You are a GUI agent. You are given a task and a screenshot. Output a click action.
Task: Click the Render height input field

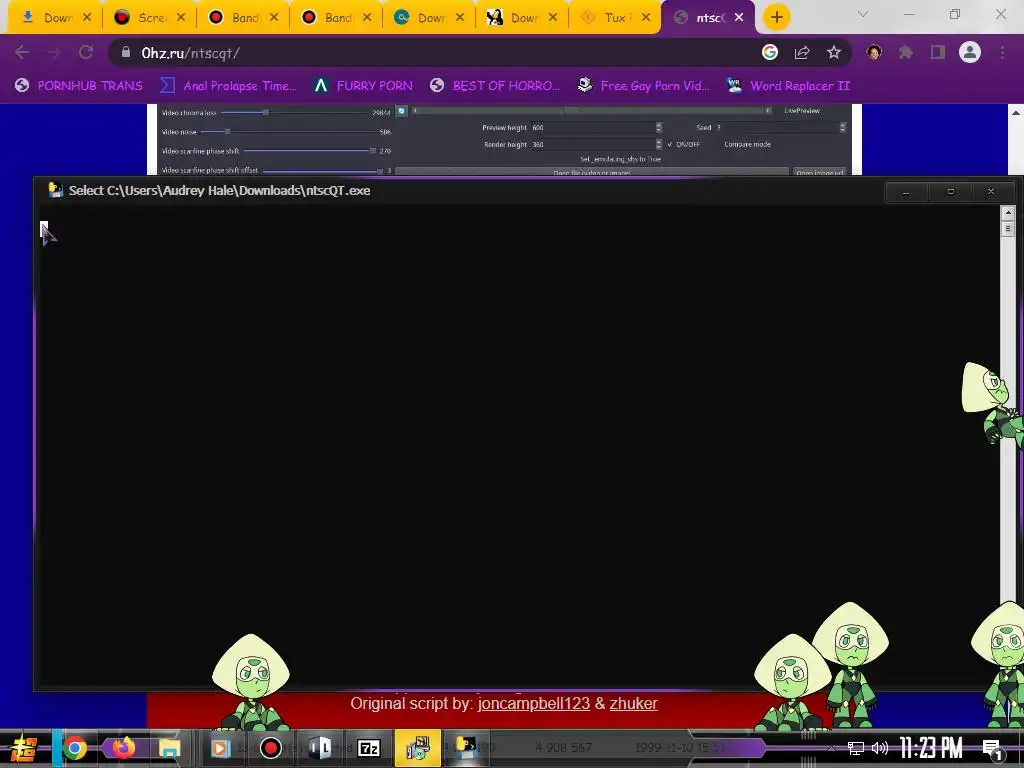click(592, 144)
